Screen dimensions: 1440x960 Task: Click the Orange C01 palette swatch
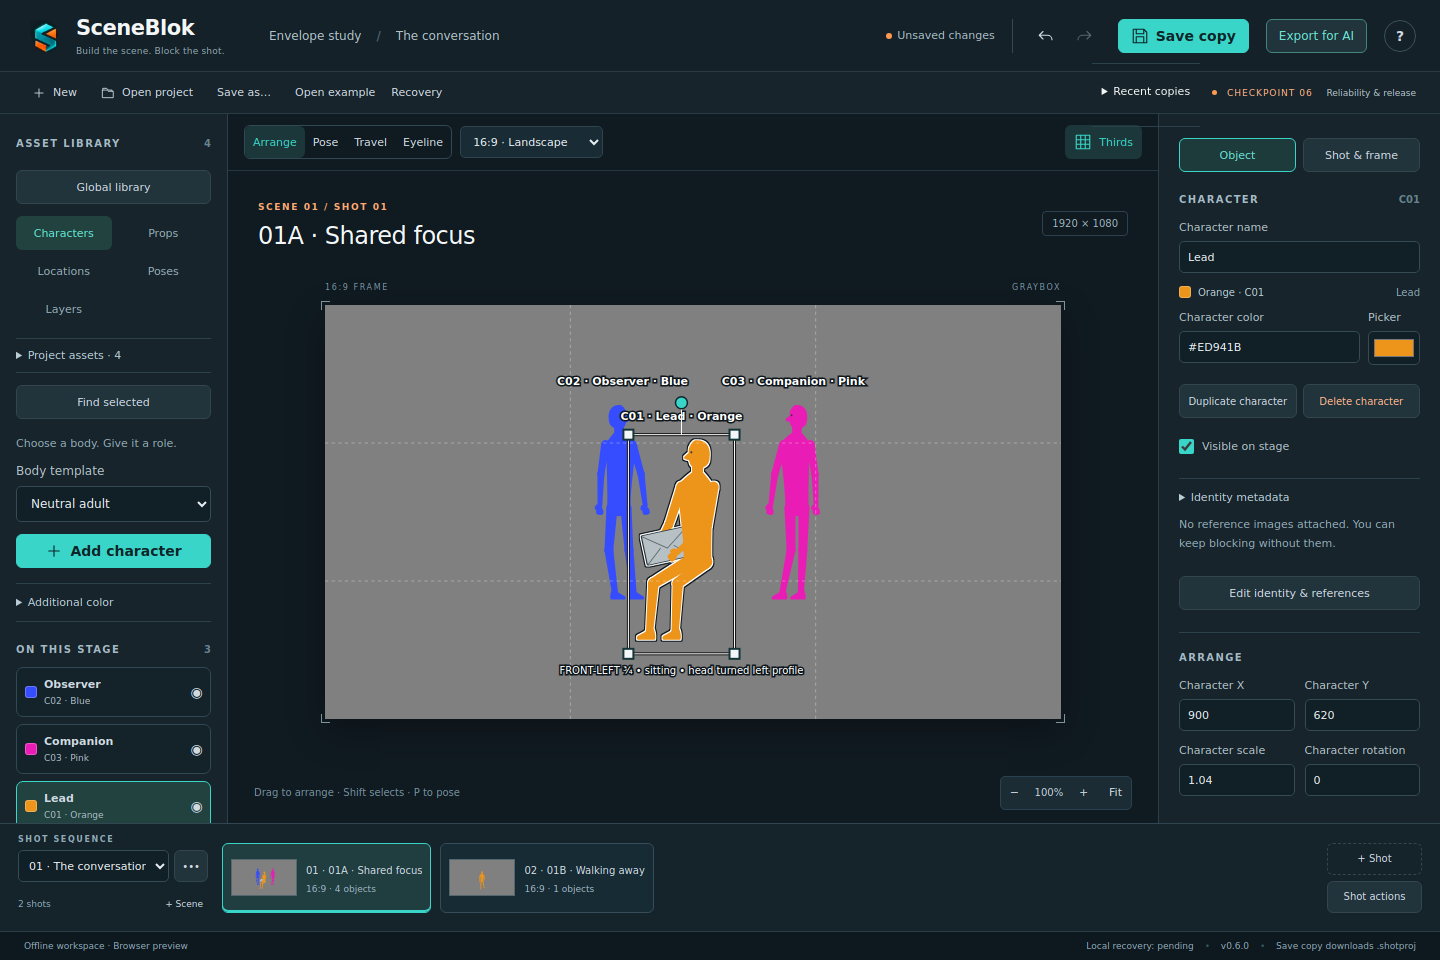point(1185,292)
